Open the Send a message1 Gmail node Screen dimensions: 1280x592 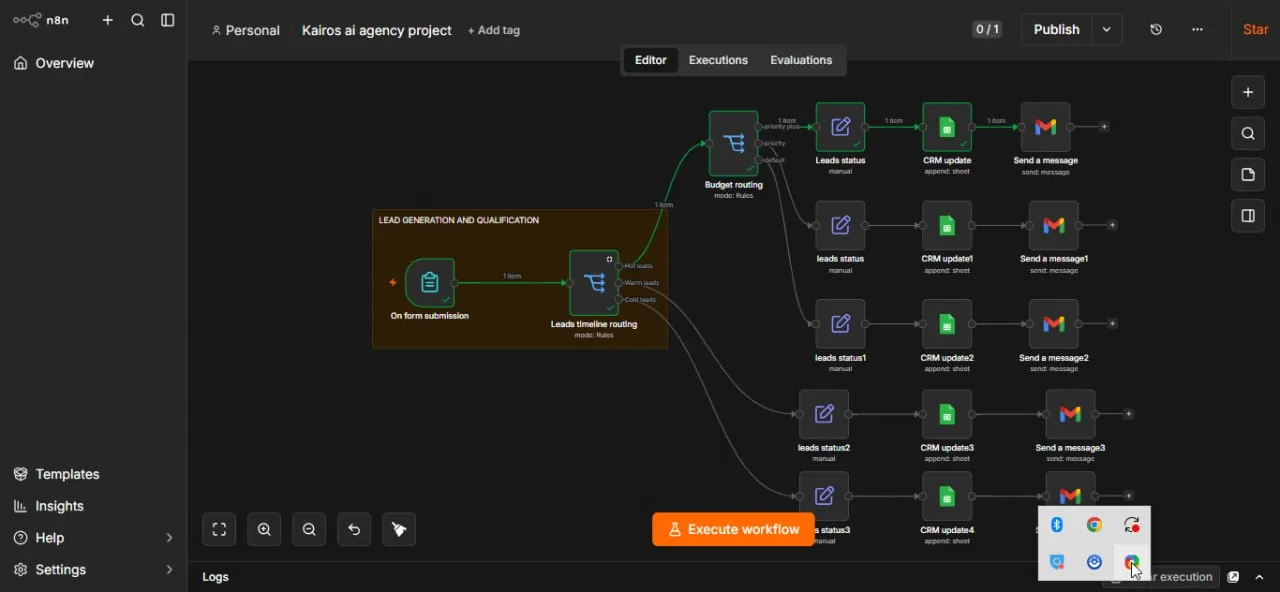pyautogui.click(x=1054, y=226)
